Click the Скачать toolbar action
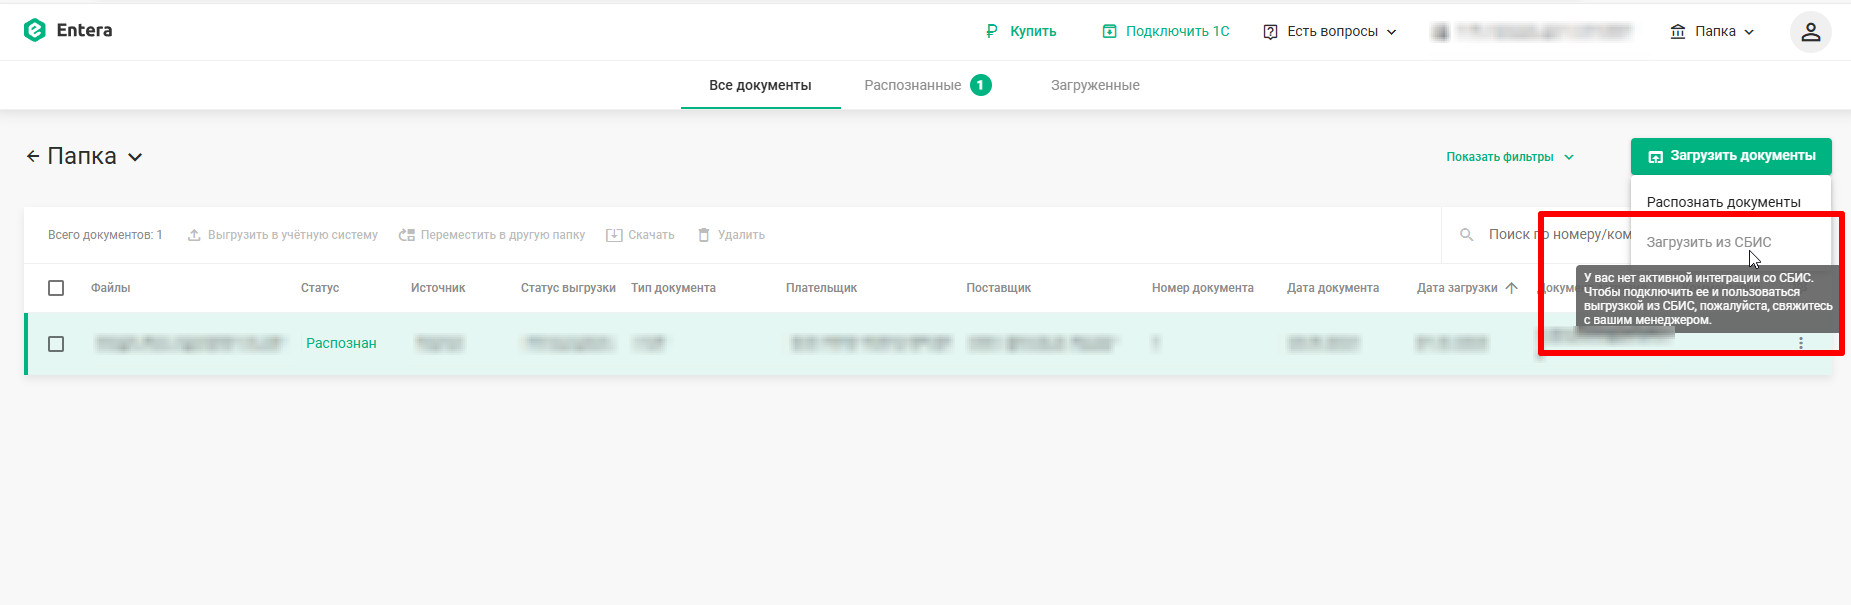This screenshot has height=605, width=1851. point(640,235)
